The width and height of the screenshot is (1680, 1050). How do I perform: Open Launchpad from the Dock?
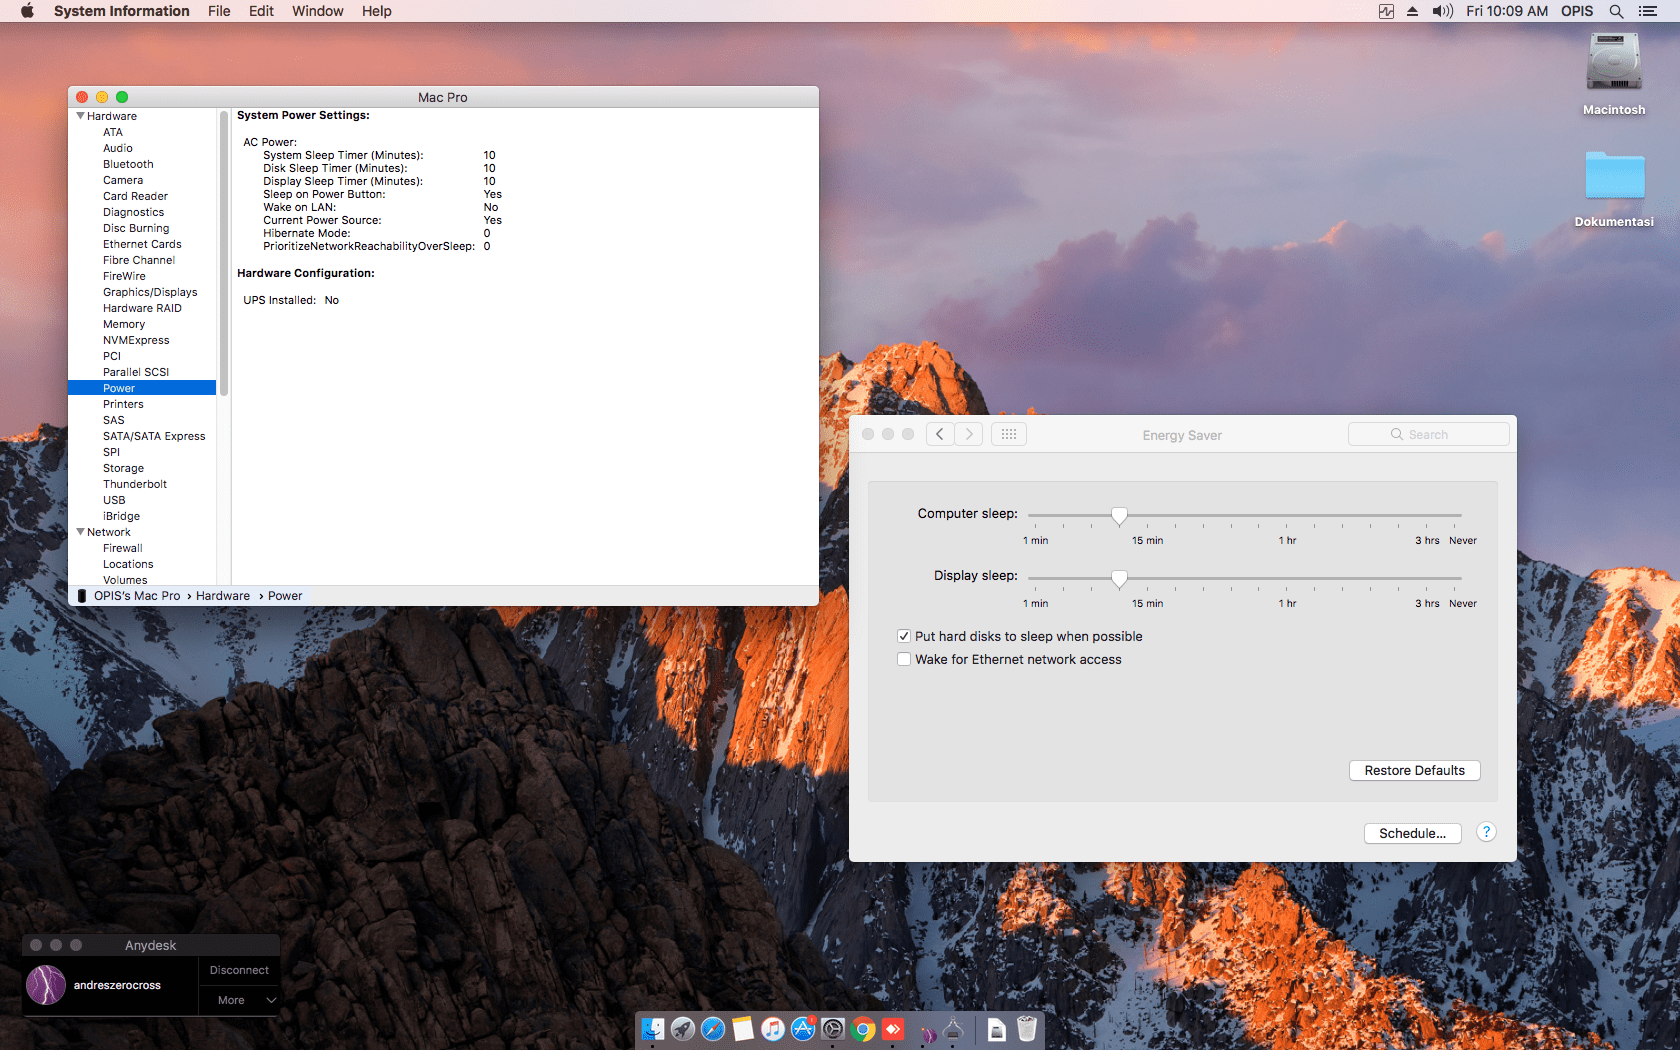tap(683, 1029)
